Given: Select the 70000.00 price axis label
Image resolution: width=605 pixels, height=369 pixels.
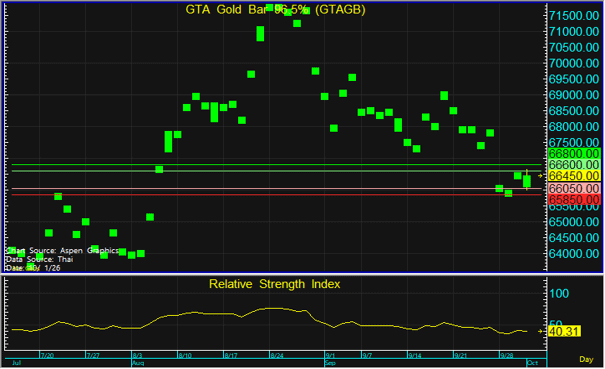Looking at the screenshot, I should [x=574, y=63].
